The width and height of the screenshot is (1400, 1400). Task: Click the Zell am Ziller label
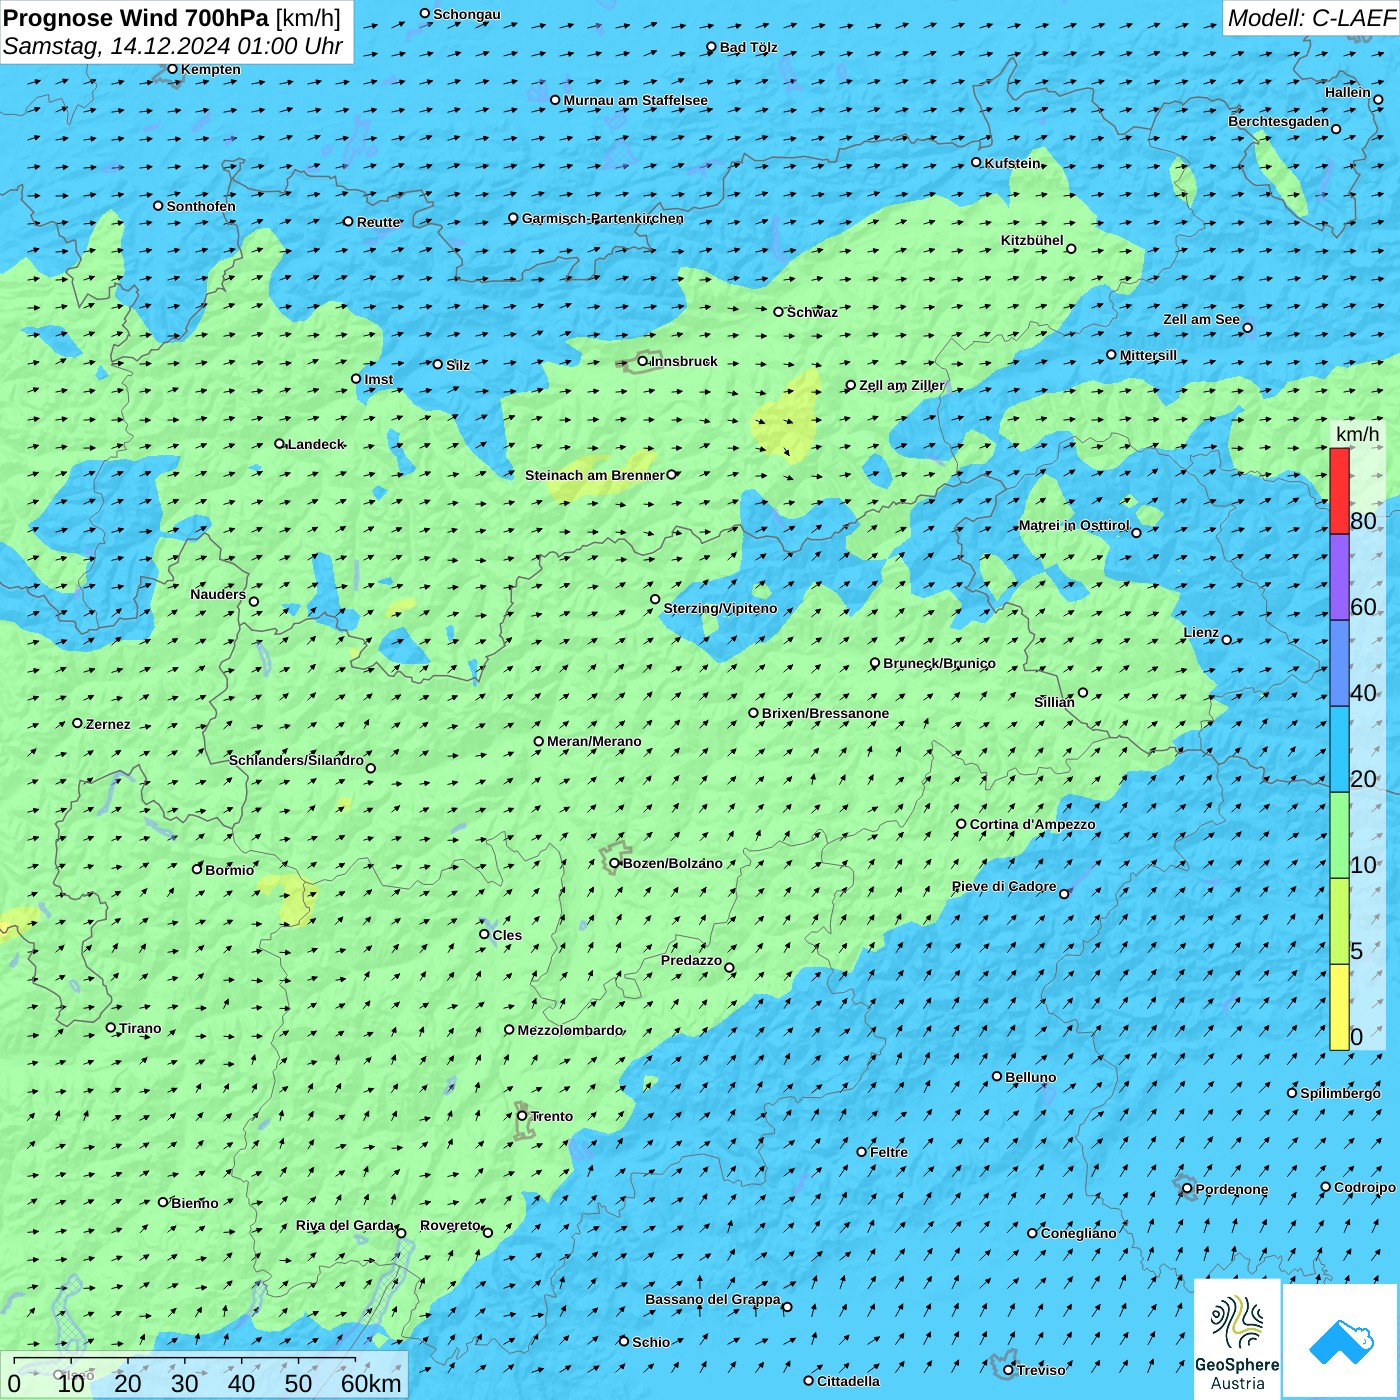[x=902, y=385]
